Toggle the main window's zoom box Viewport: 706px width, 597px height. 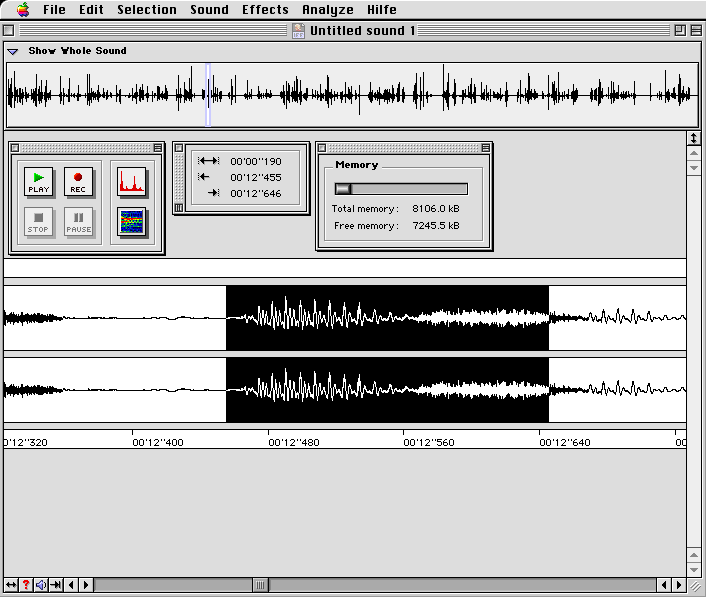[680, 31]
